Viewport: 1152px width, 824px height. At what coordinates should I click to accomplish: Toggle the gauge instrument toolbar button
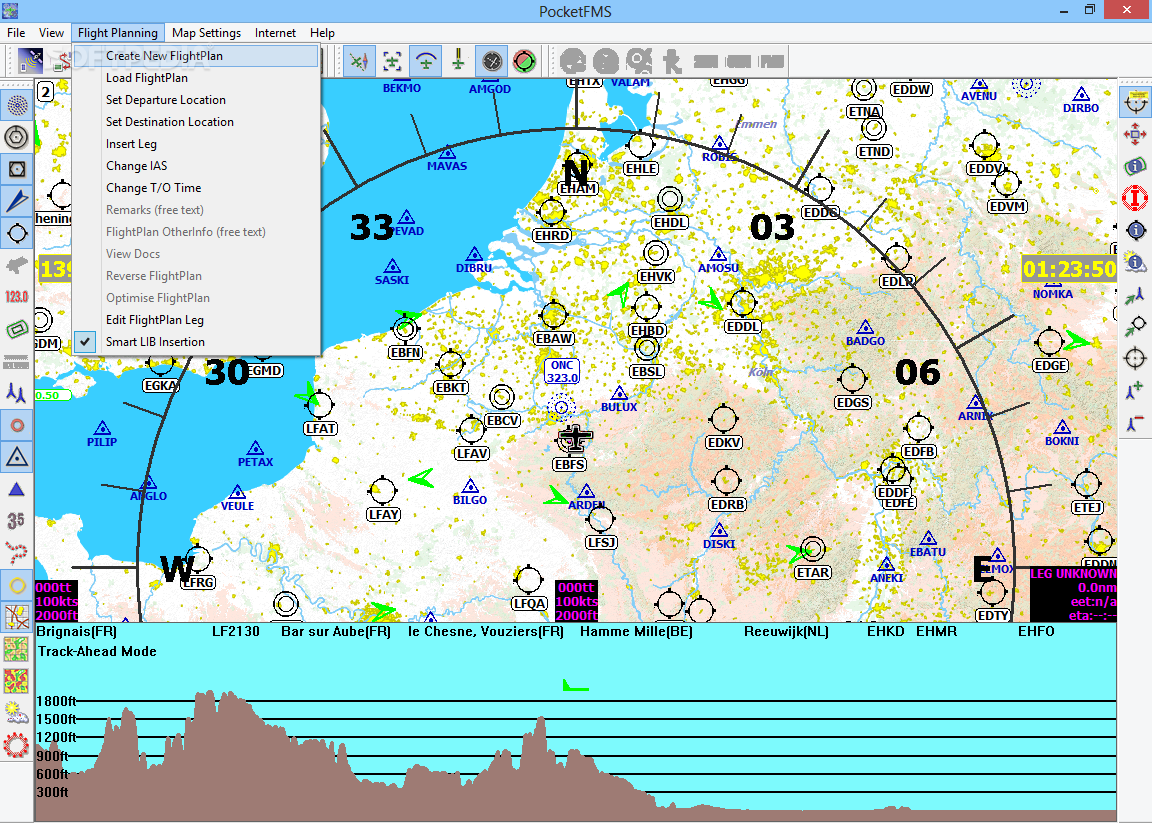tap(492, 61)
